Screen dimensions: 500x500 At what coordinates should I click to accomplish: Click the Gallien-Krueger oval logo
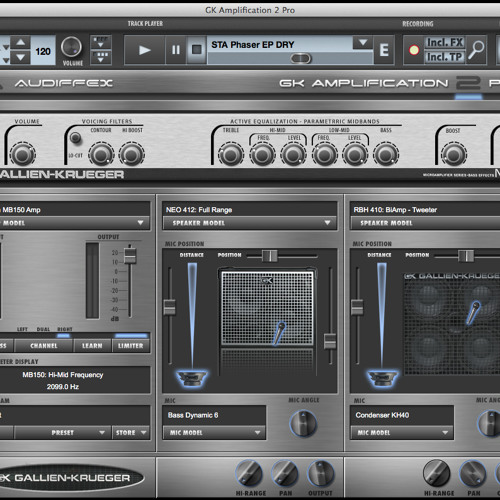click(71, 478)
